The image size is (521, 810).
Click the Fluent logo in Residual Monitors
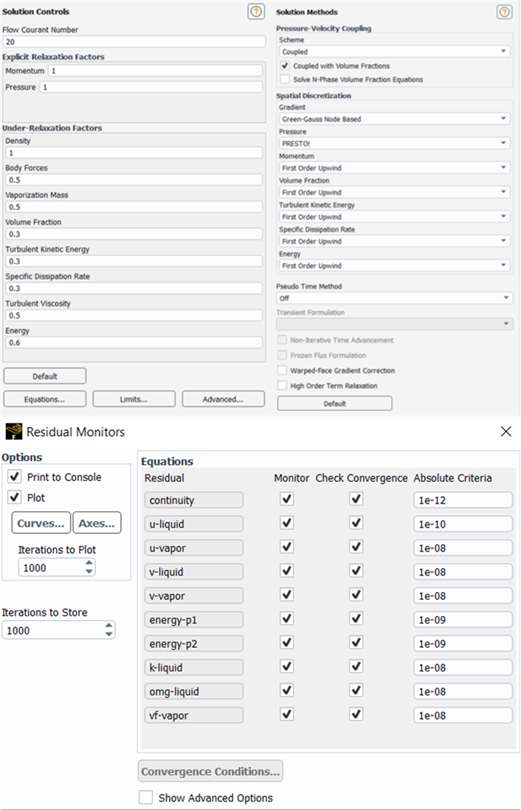(13, 431)
